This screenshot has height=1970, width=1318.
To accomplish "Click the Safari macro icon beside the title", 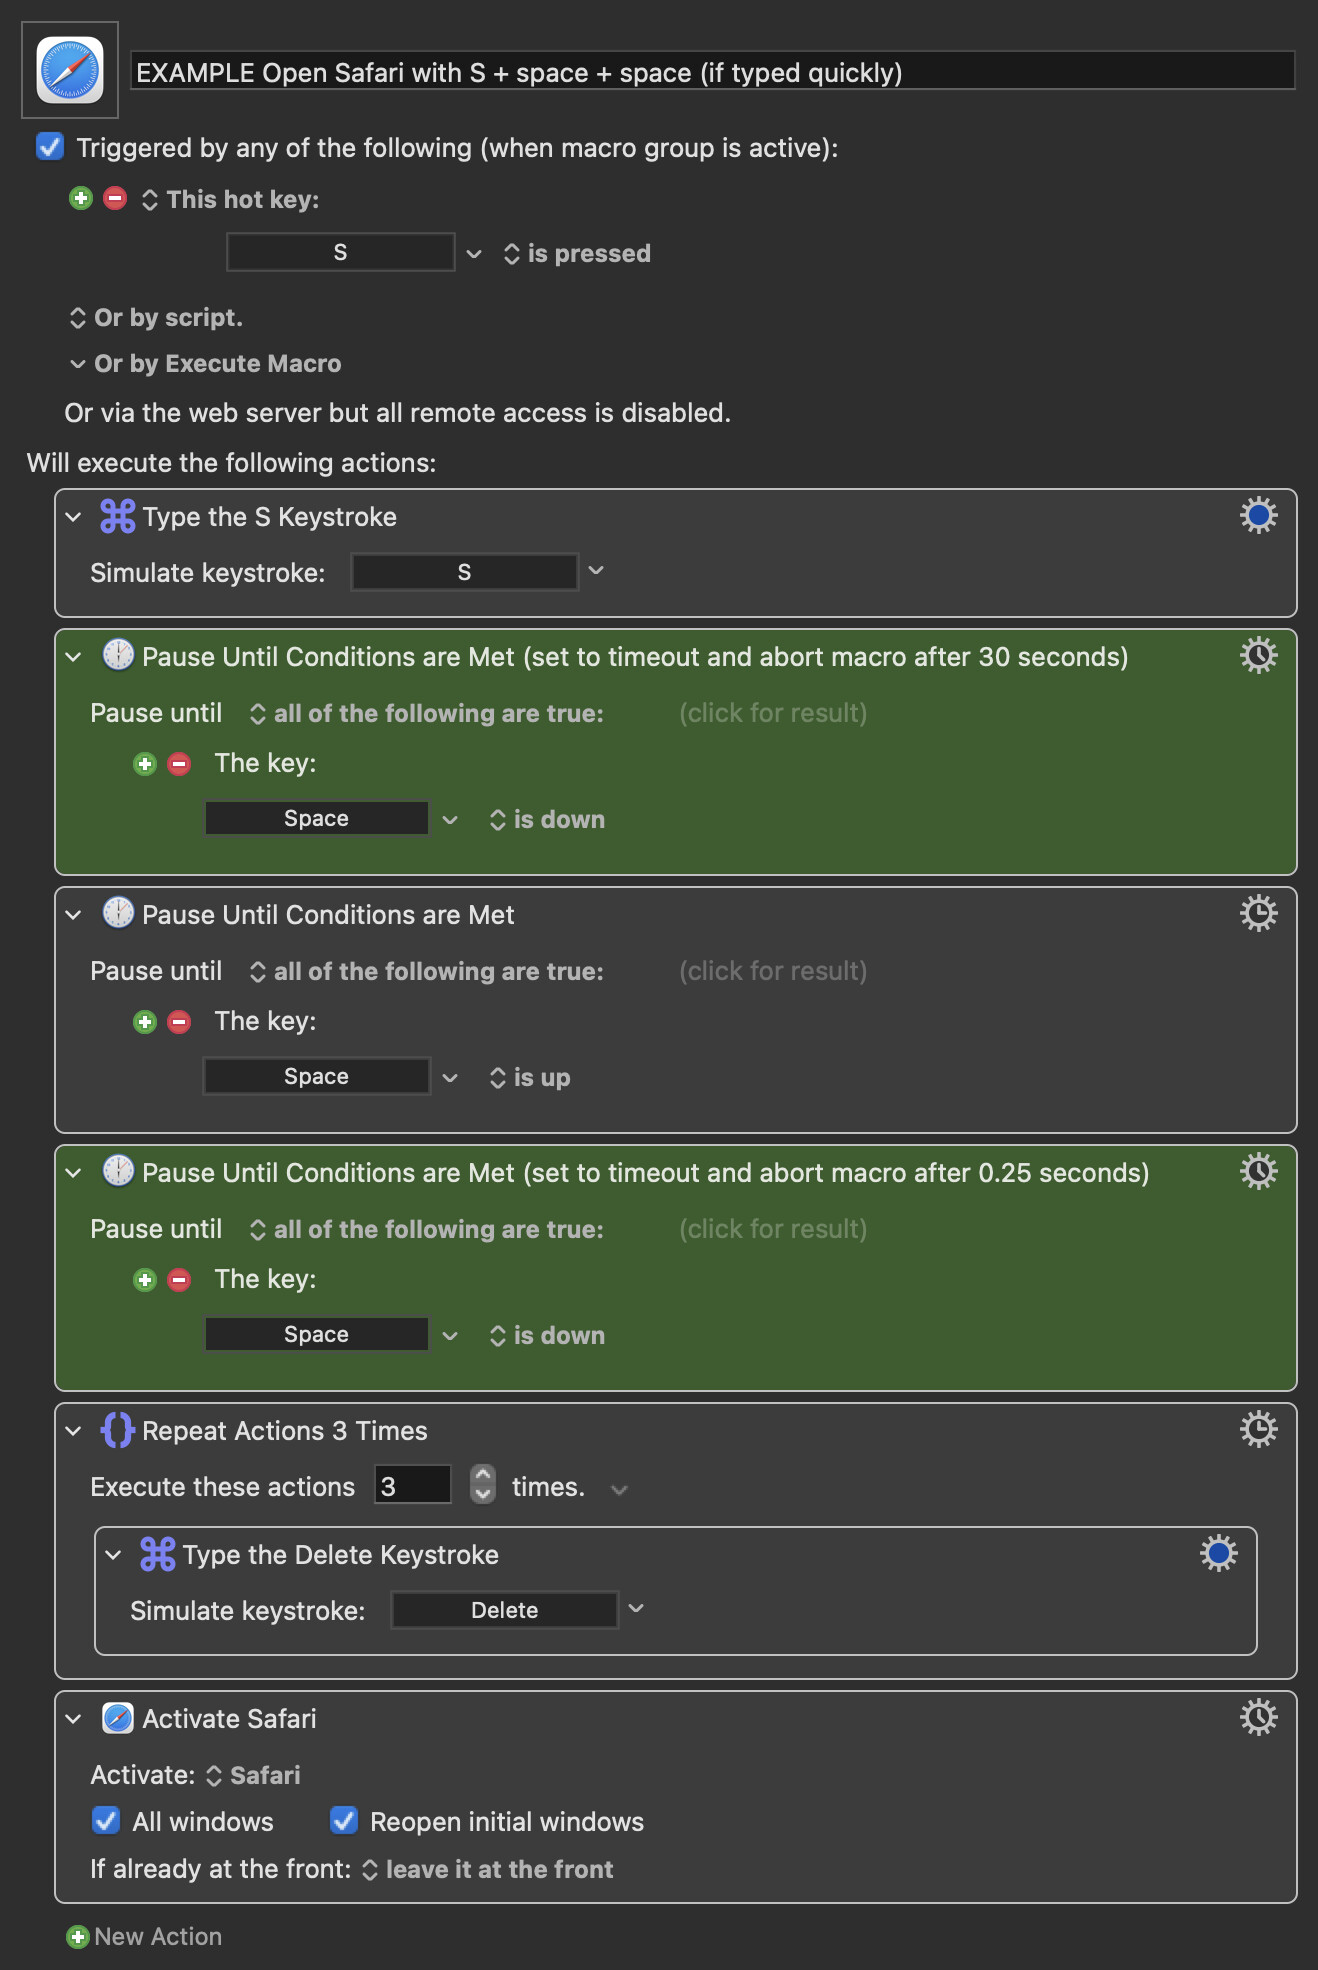I will click(70, 70).
